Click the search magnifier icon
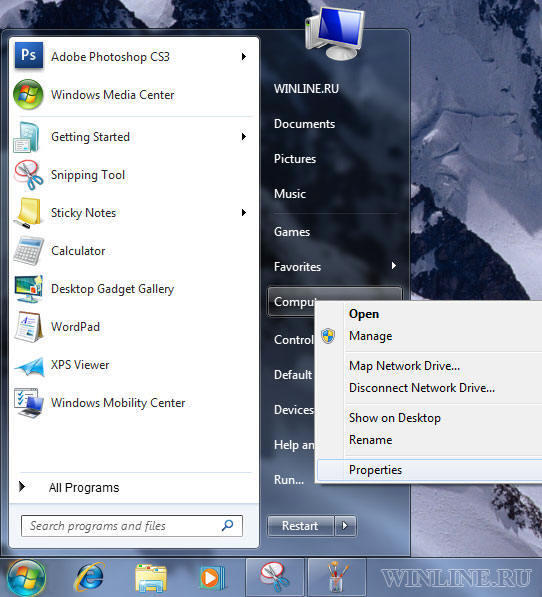Screen dimensions: 542x597 (x=227, y=525)
